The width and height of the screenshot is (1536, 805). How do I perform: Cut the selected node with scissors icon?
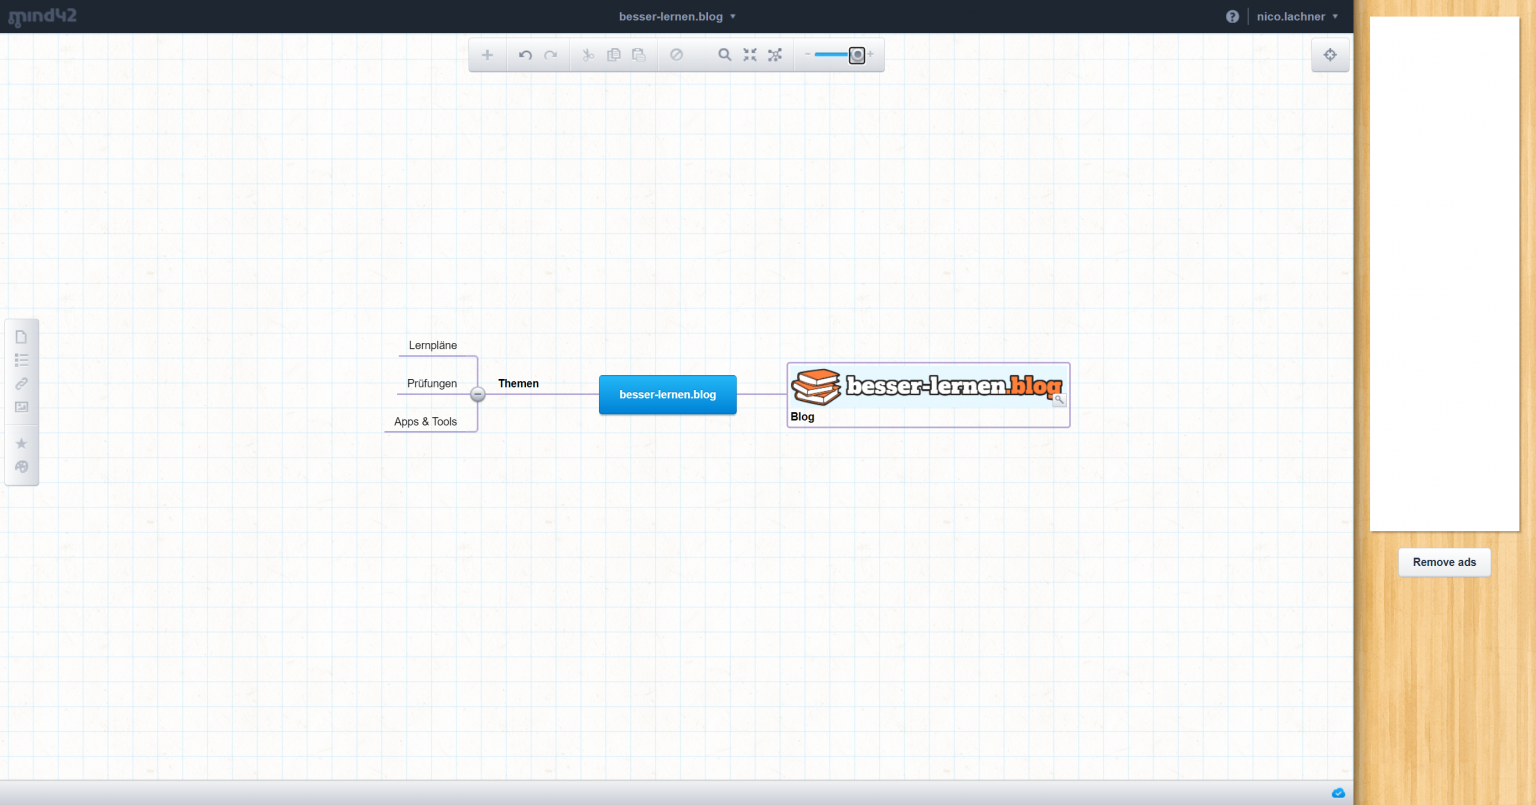pyautogui.click(x=587, y=55)
